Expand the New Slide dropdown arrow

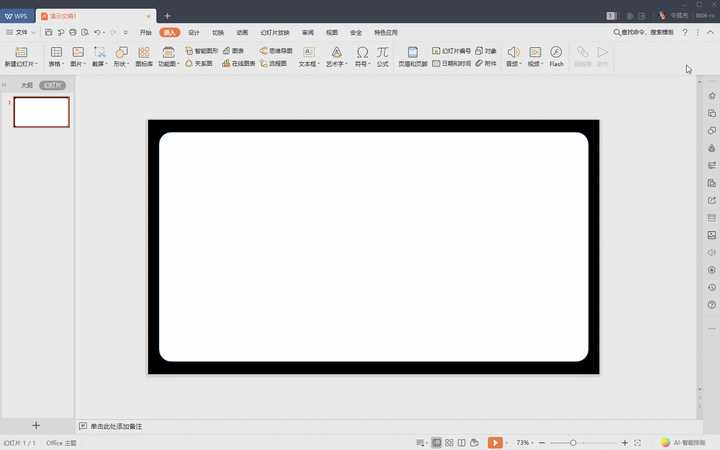tap(36, 64)
